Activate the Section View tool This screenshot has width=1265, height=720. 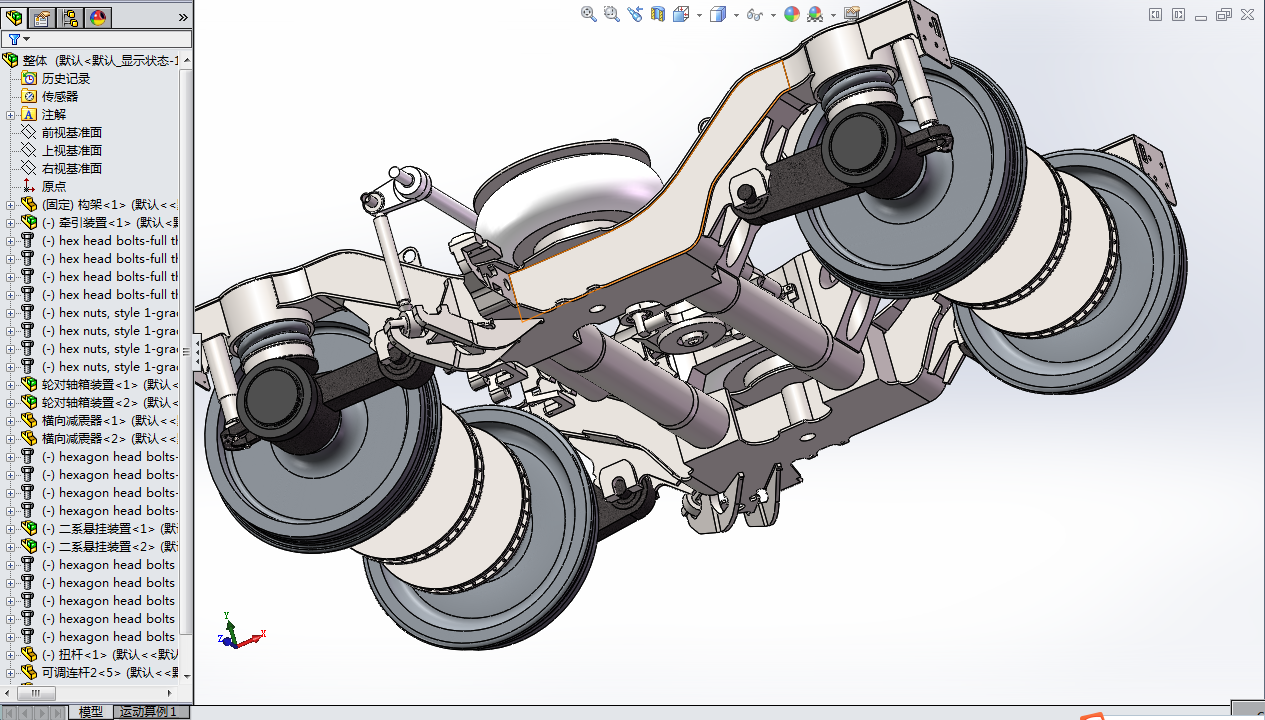[x=658, y=14]
